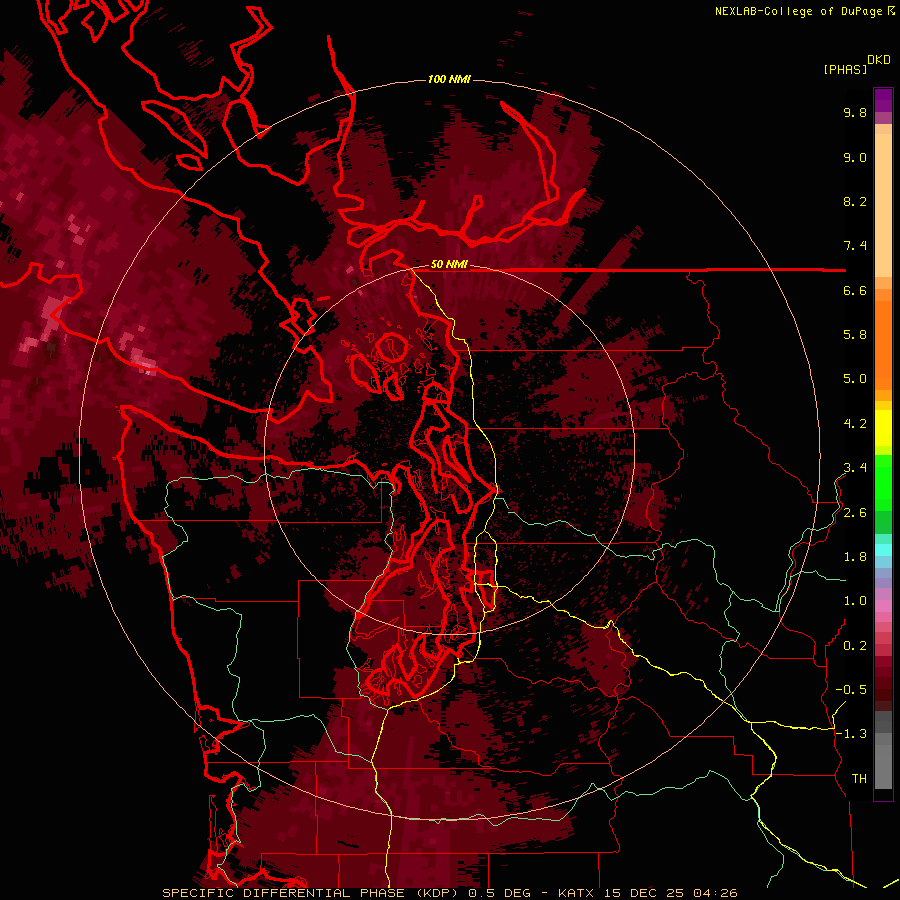This screenshot has width=900, height=900.
Task: Select the 5.8 scale label
Action: pos(855,335)
